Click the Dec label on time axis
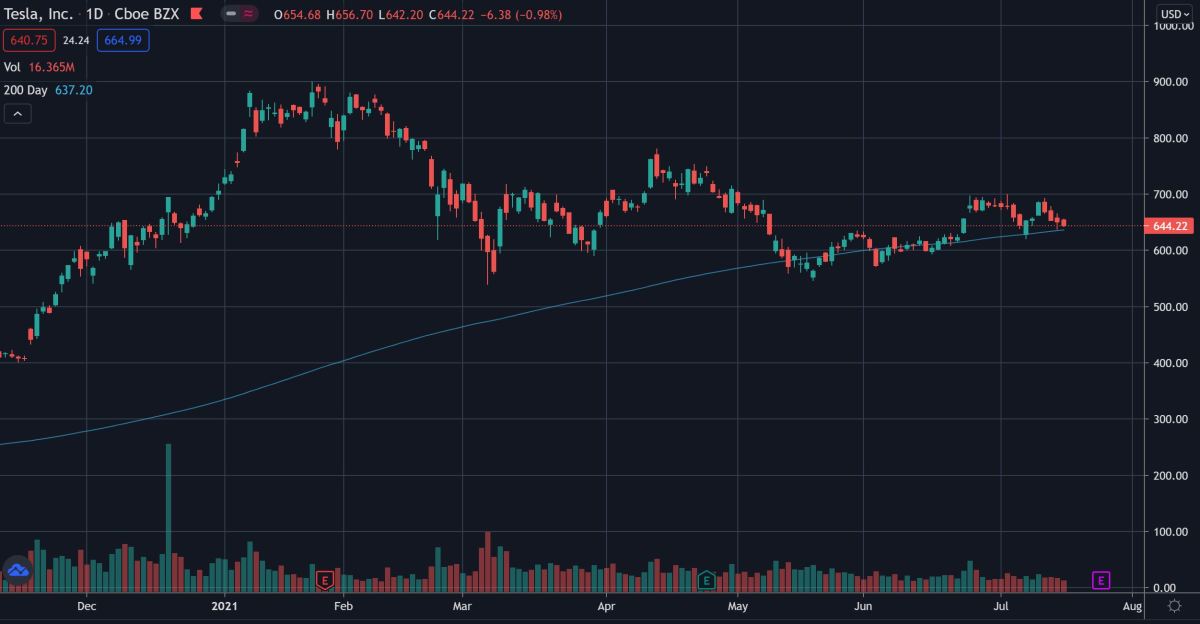The width and height of the screenshot is (1200, 624). 86,606
